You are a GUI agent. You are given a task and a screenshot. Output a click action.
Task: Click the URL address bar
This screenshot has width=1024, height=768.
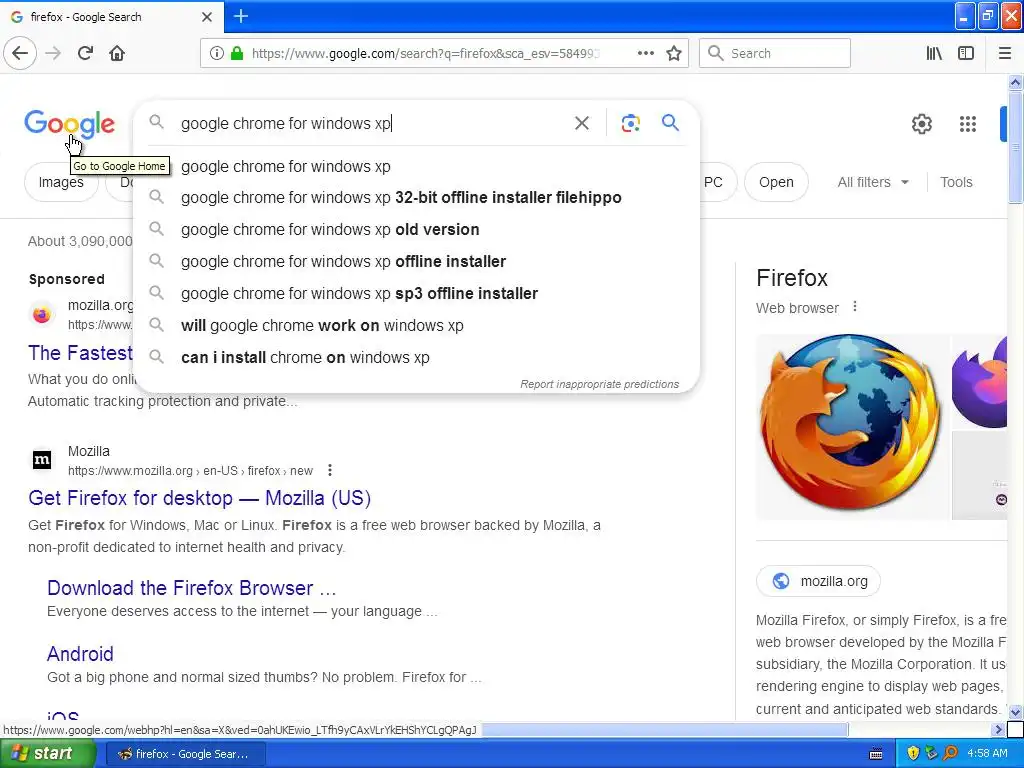point(424,53)
